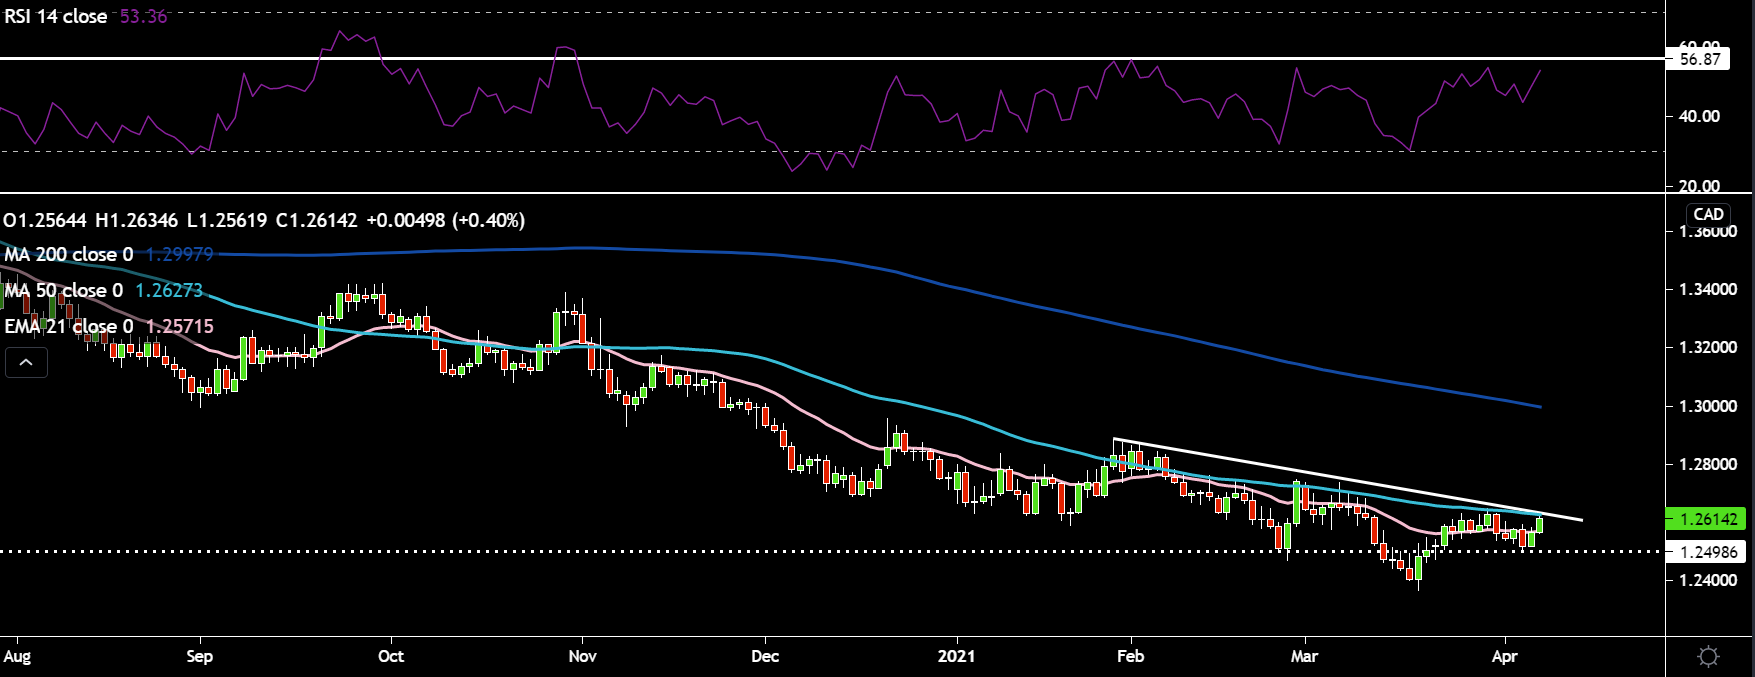Image resolution: width=1755 pixels, height=677 pixels.
Task: Click the MA 200 value 1.29979
Action: 180,255
